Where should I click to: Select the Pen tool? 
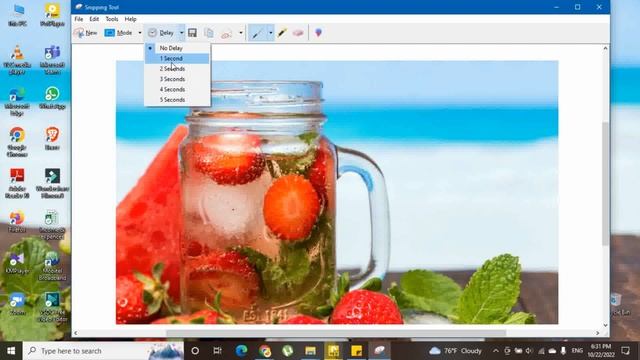click(257, 33)
